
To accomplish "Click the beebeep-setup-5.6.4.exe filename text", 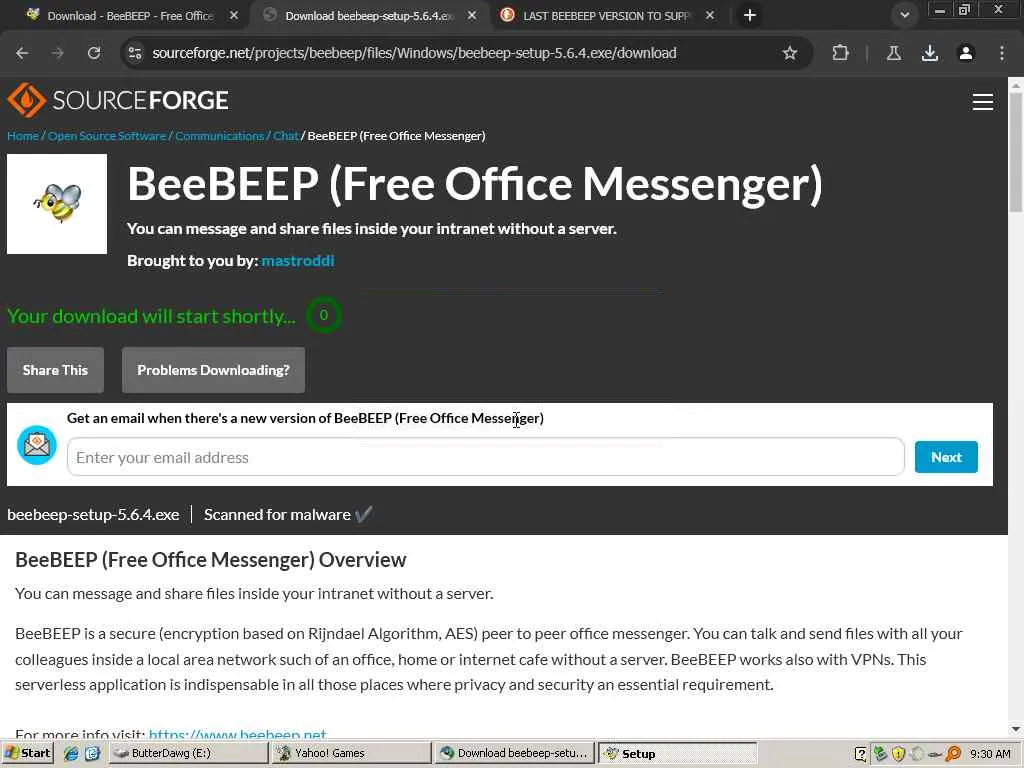I will click(x=93, y=515).
